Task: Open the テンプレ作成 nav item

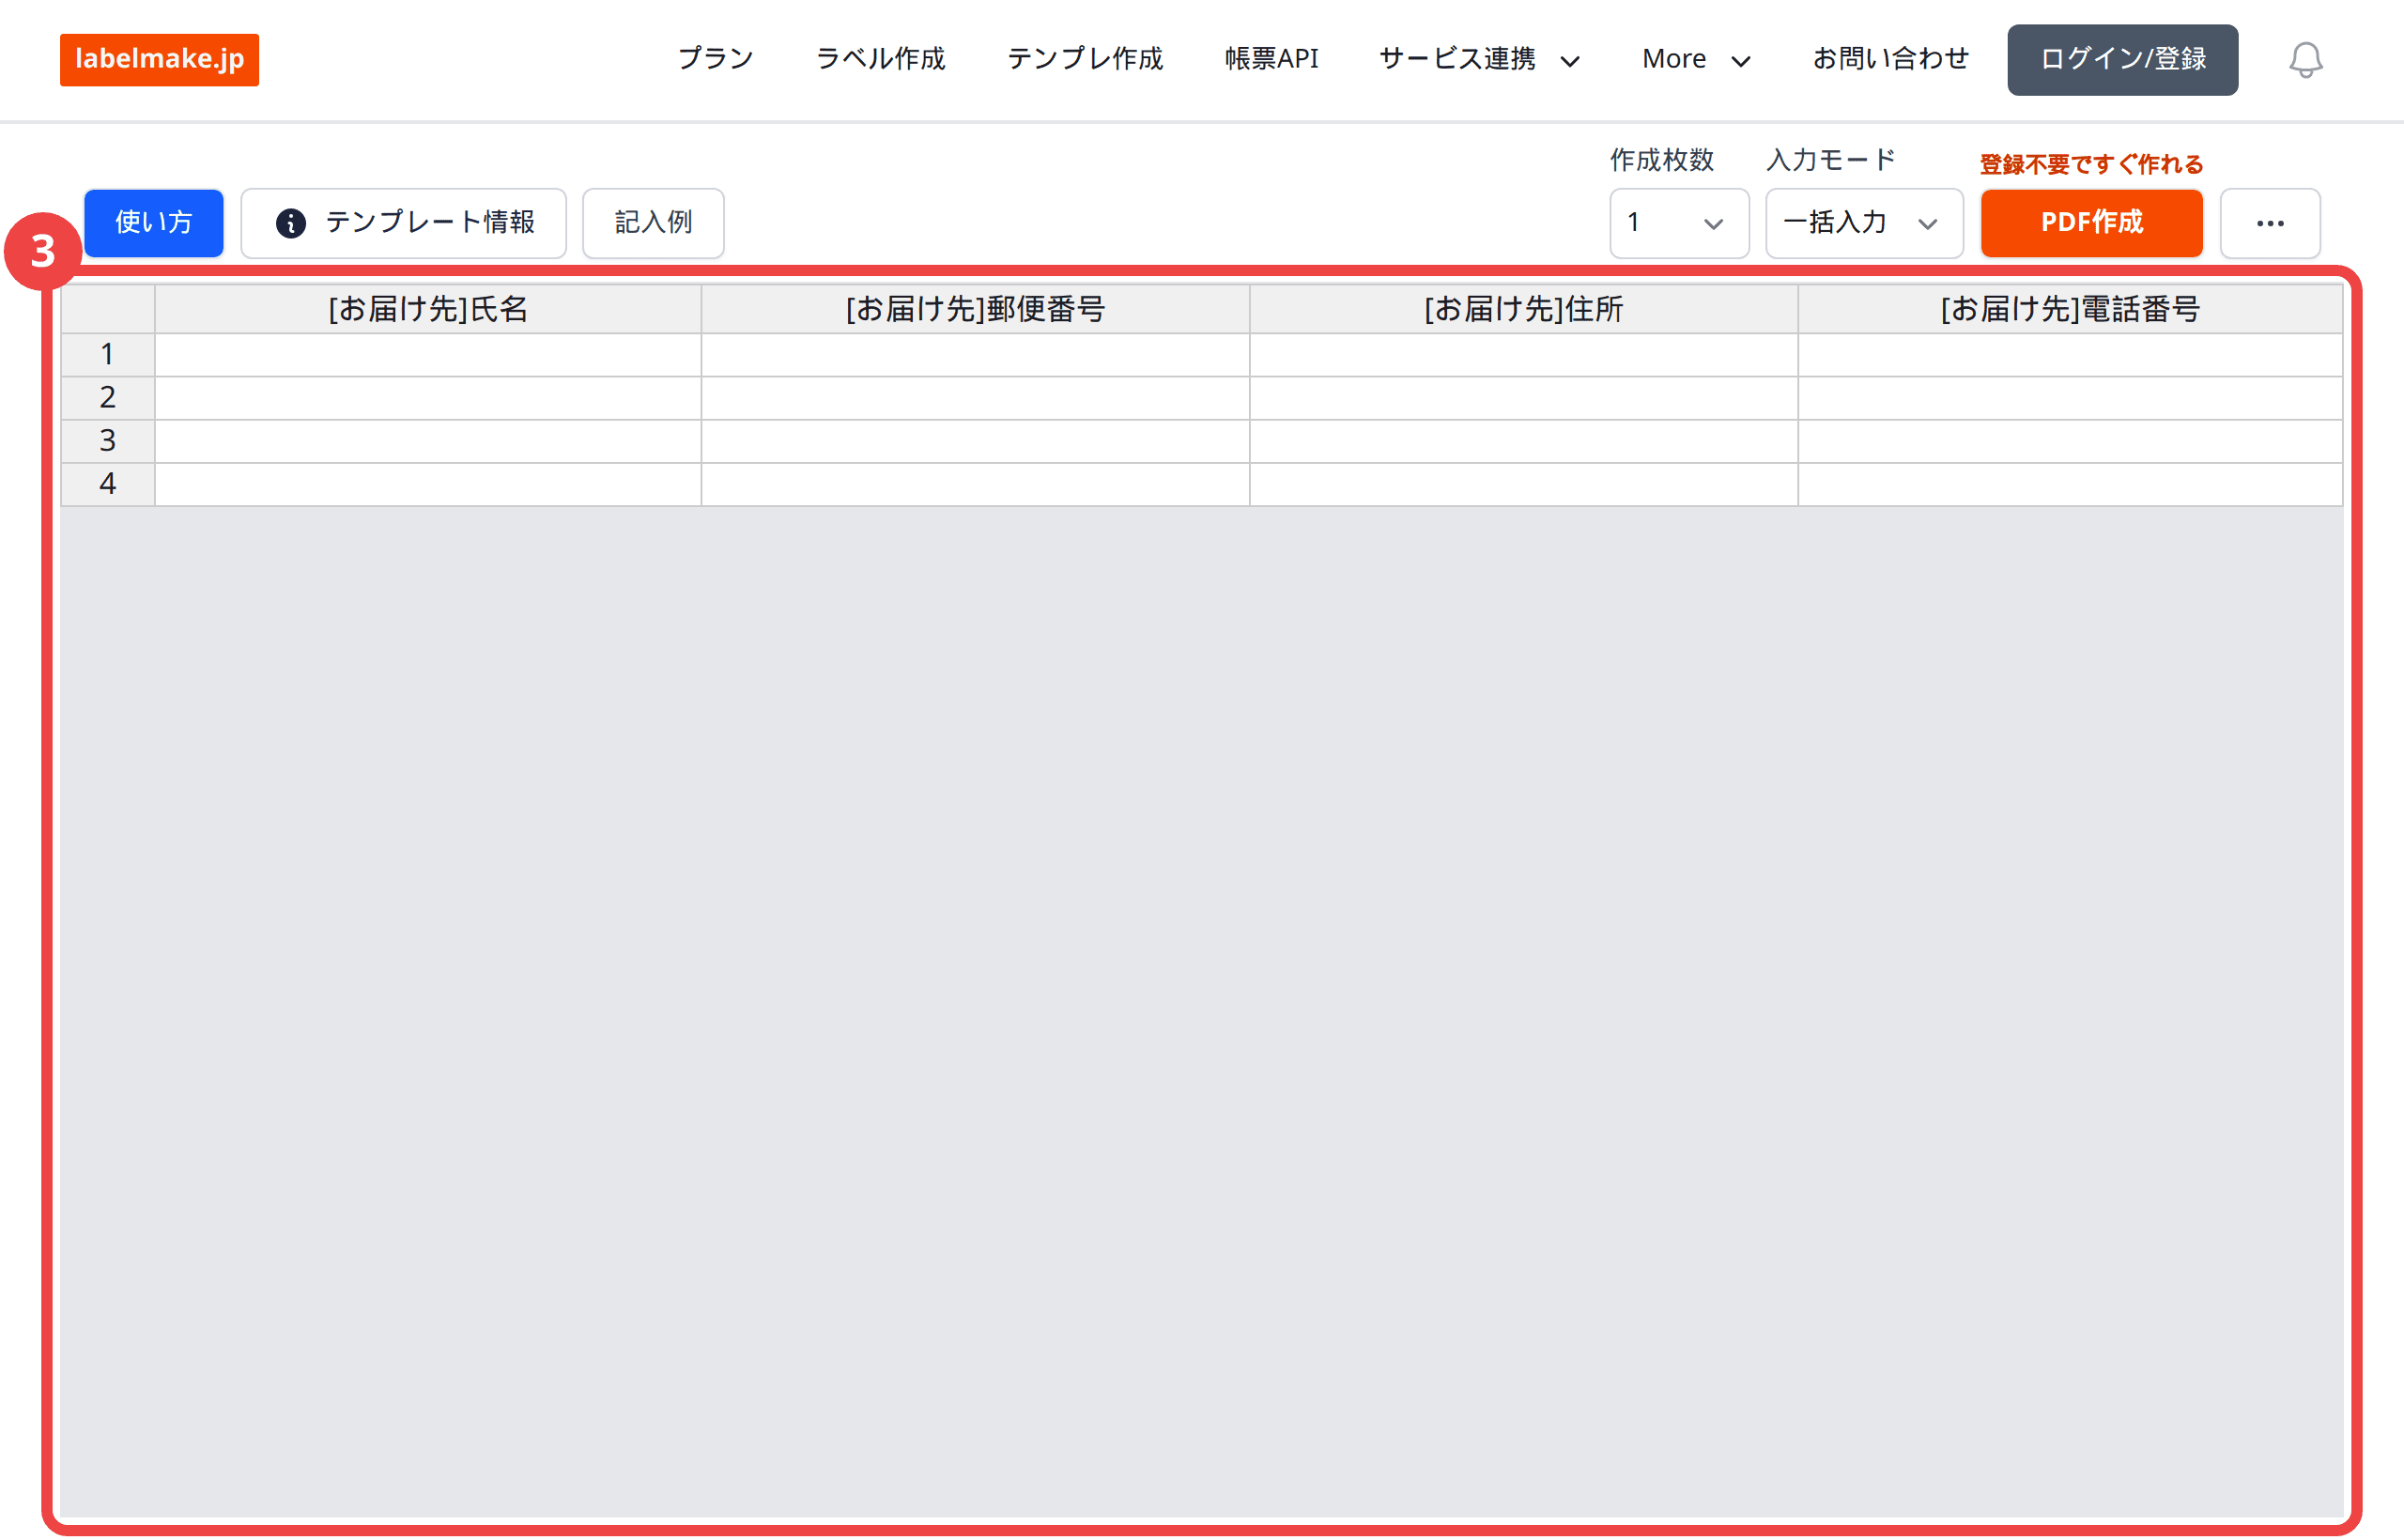Action: coord(1085,59)
